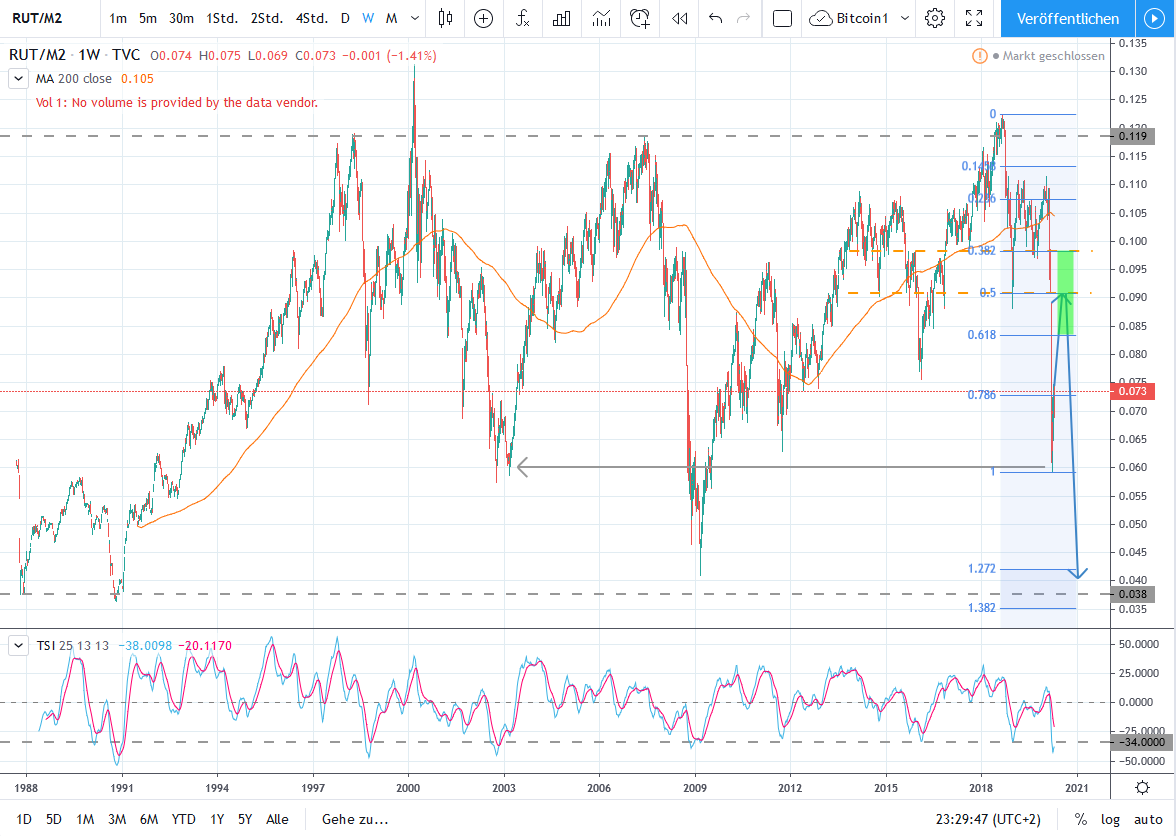
Task: Open the fx indicators menu
Action: (x=523, y=18)
